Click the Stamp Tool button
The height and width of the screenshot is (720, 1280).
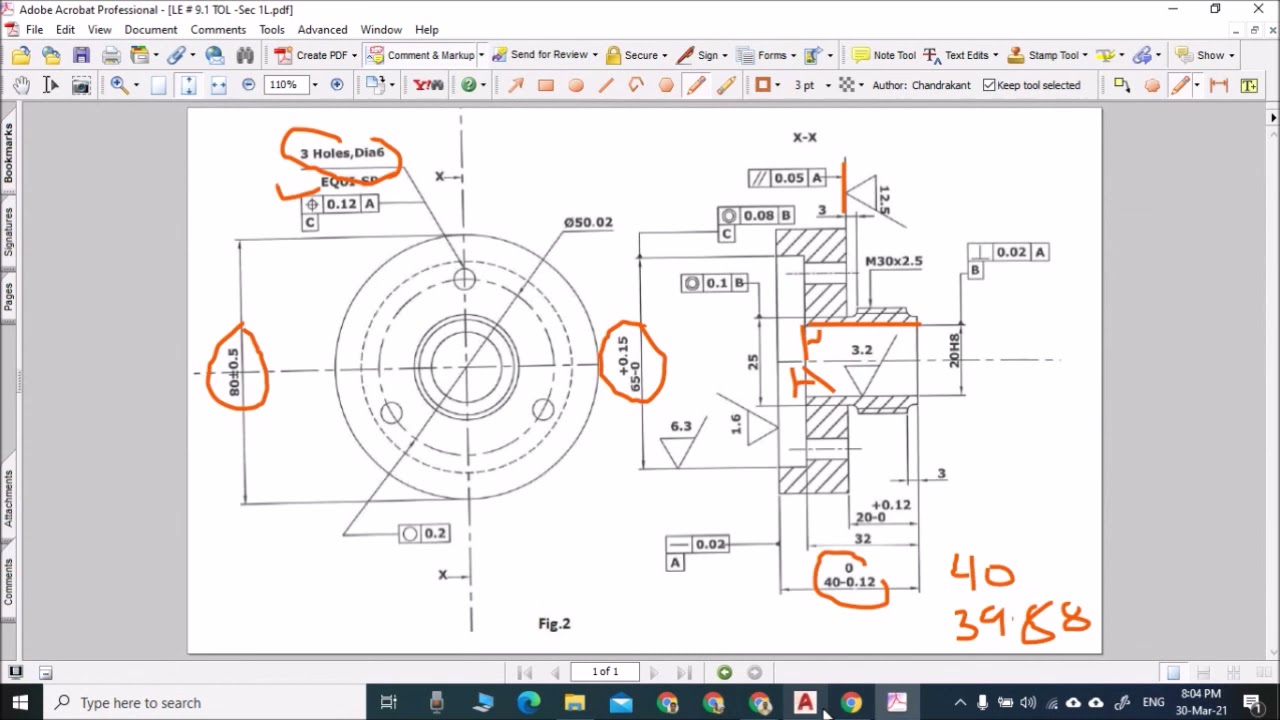coord(1043,55)
